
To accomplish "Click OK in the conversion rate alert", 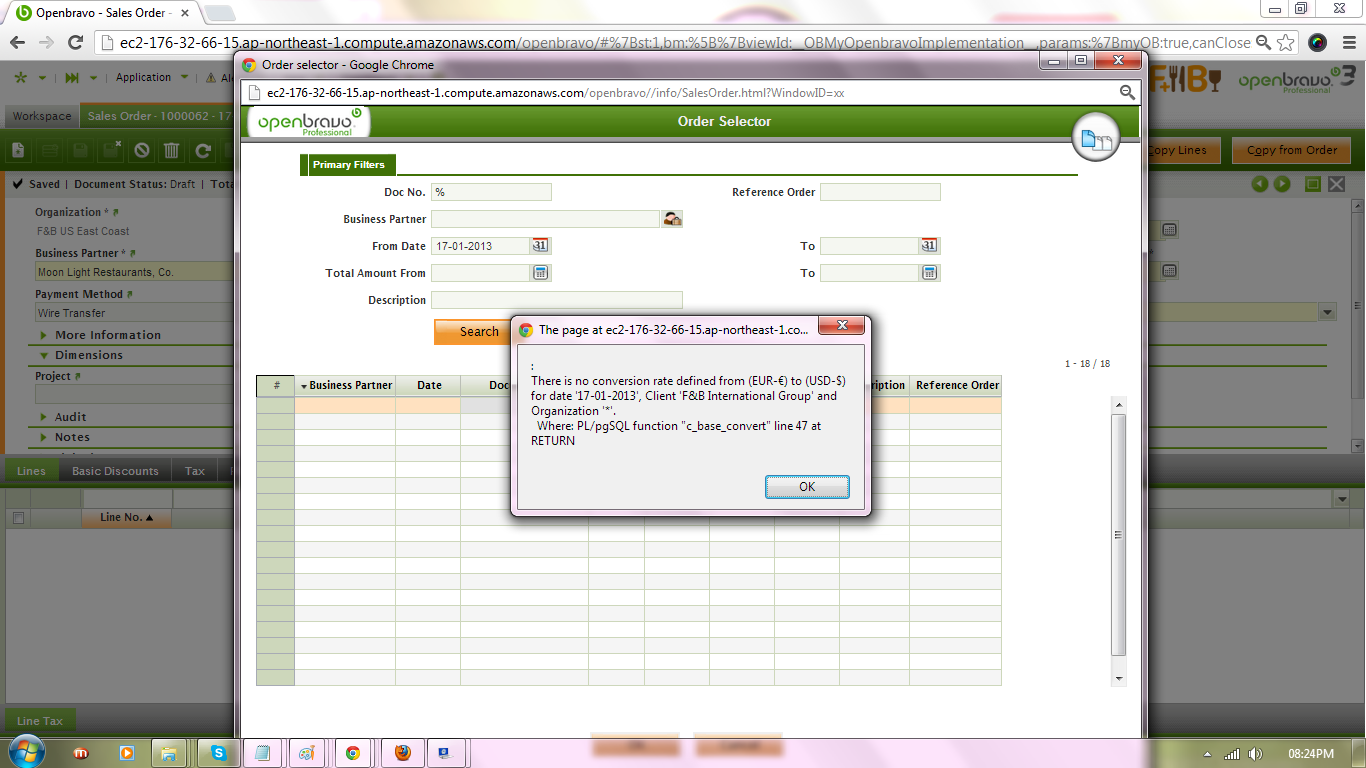I will [x=807, y=487].
